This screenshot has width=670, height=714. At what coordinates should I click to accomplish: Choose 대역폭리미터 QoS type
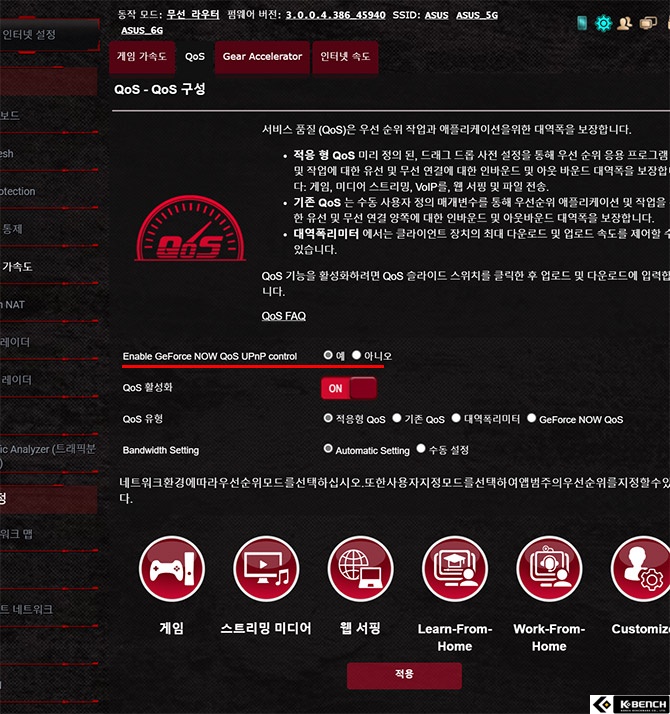click(x=456, y=418)
